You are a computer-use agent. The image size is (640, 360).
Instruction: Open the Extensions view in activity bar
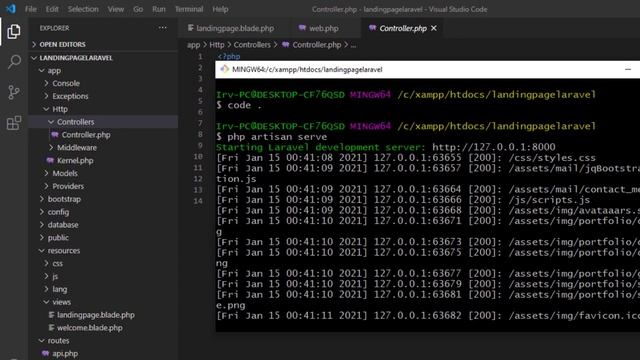coord(14,122)
